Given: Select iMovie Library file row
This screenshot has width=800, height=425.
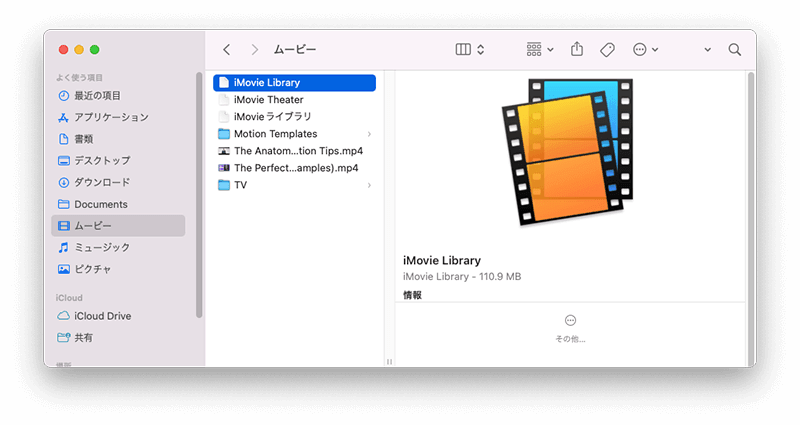Looking at the screenshot, I should tap(294, 83).
